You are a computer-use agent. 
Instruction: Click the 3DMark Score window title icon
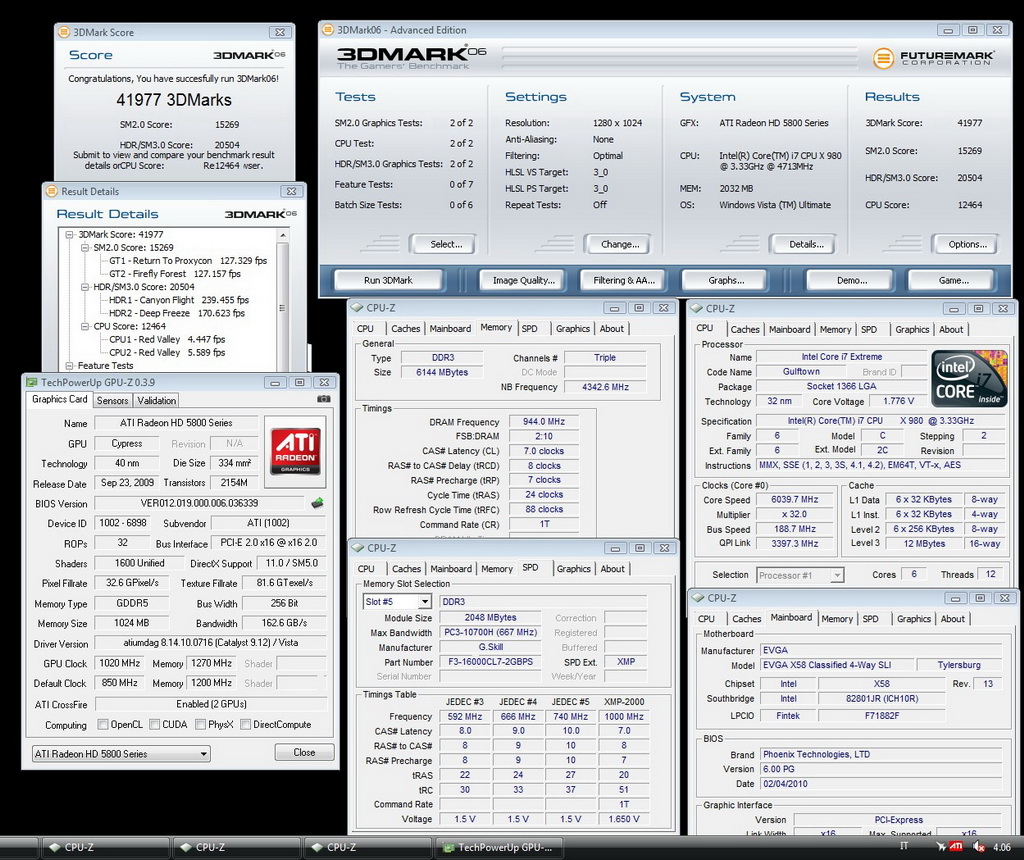[x=64, y=32]
